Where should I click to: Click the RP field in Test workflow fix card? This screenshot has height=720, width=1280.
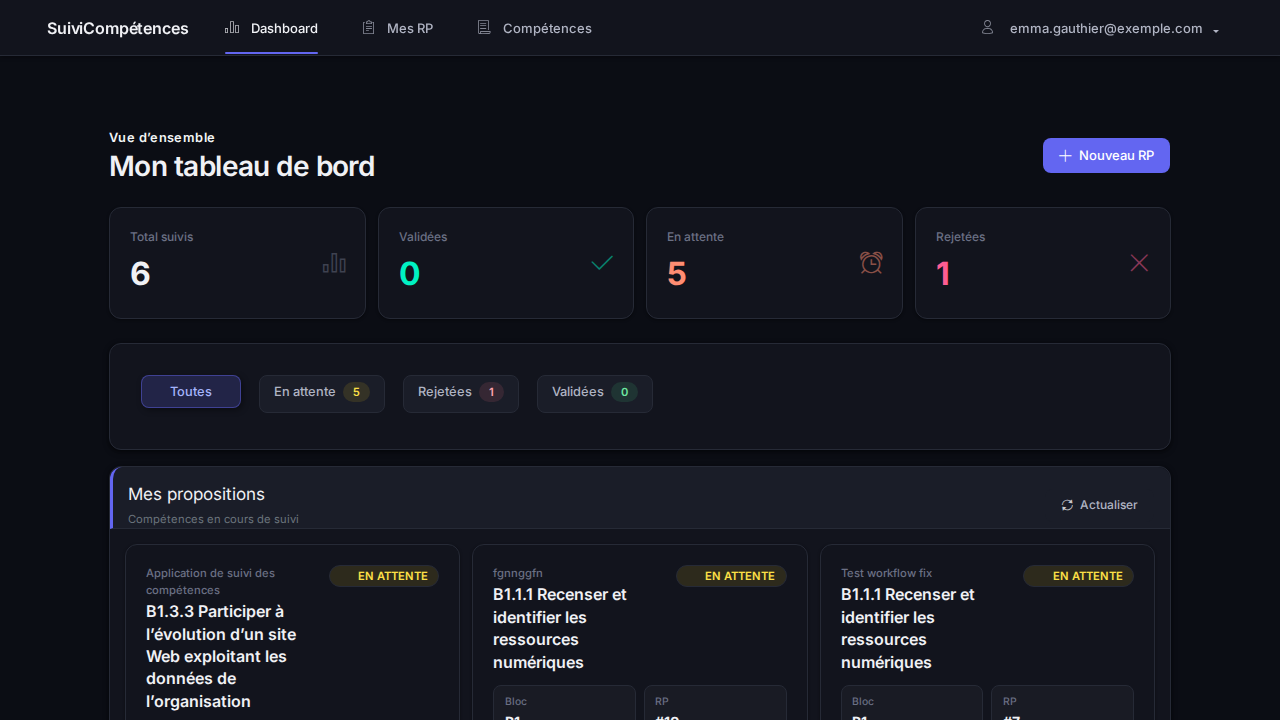coord(1062,703)
